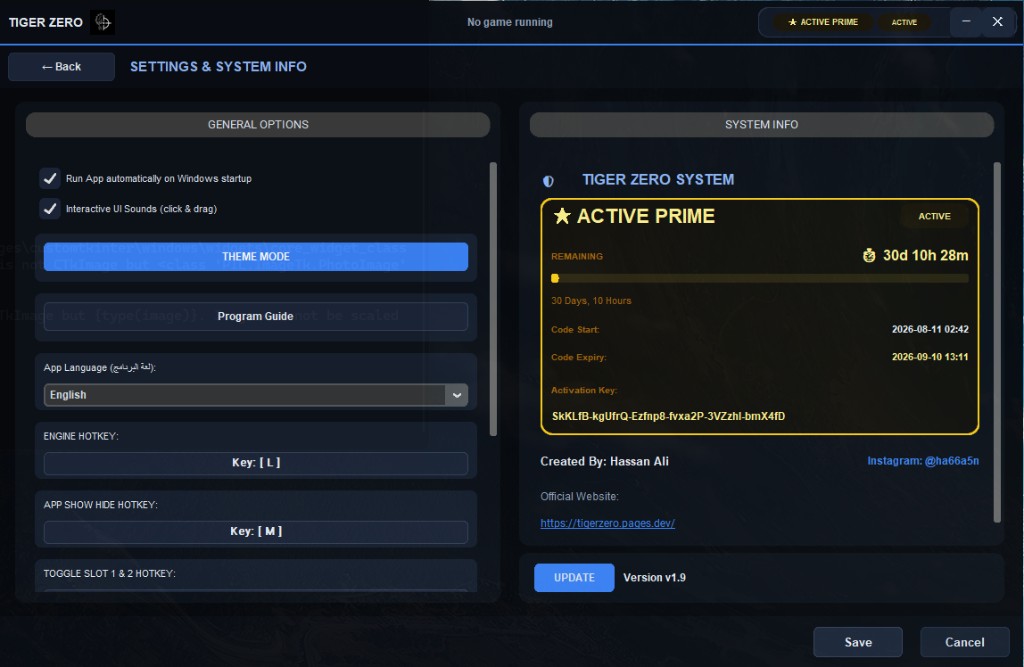Viewport: 1024px width, 667px height.
Task: Change the Engine Hotkey Key [ L ]
Action: click(x=255, y=463)
